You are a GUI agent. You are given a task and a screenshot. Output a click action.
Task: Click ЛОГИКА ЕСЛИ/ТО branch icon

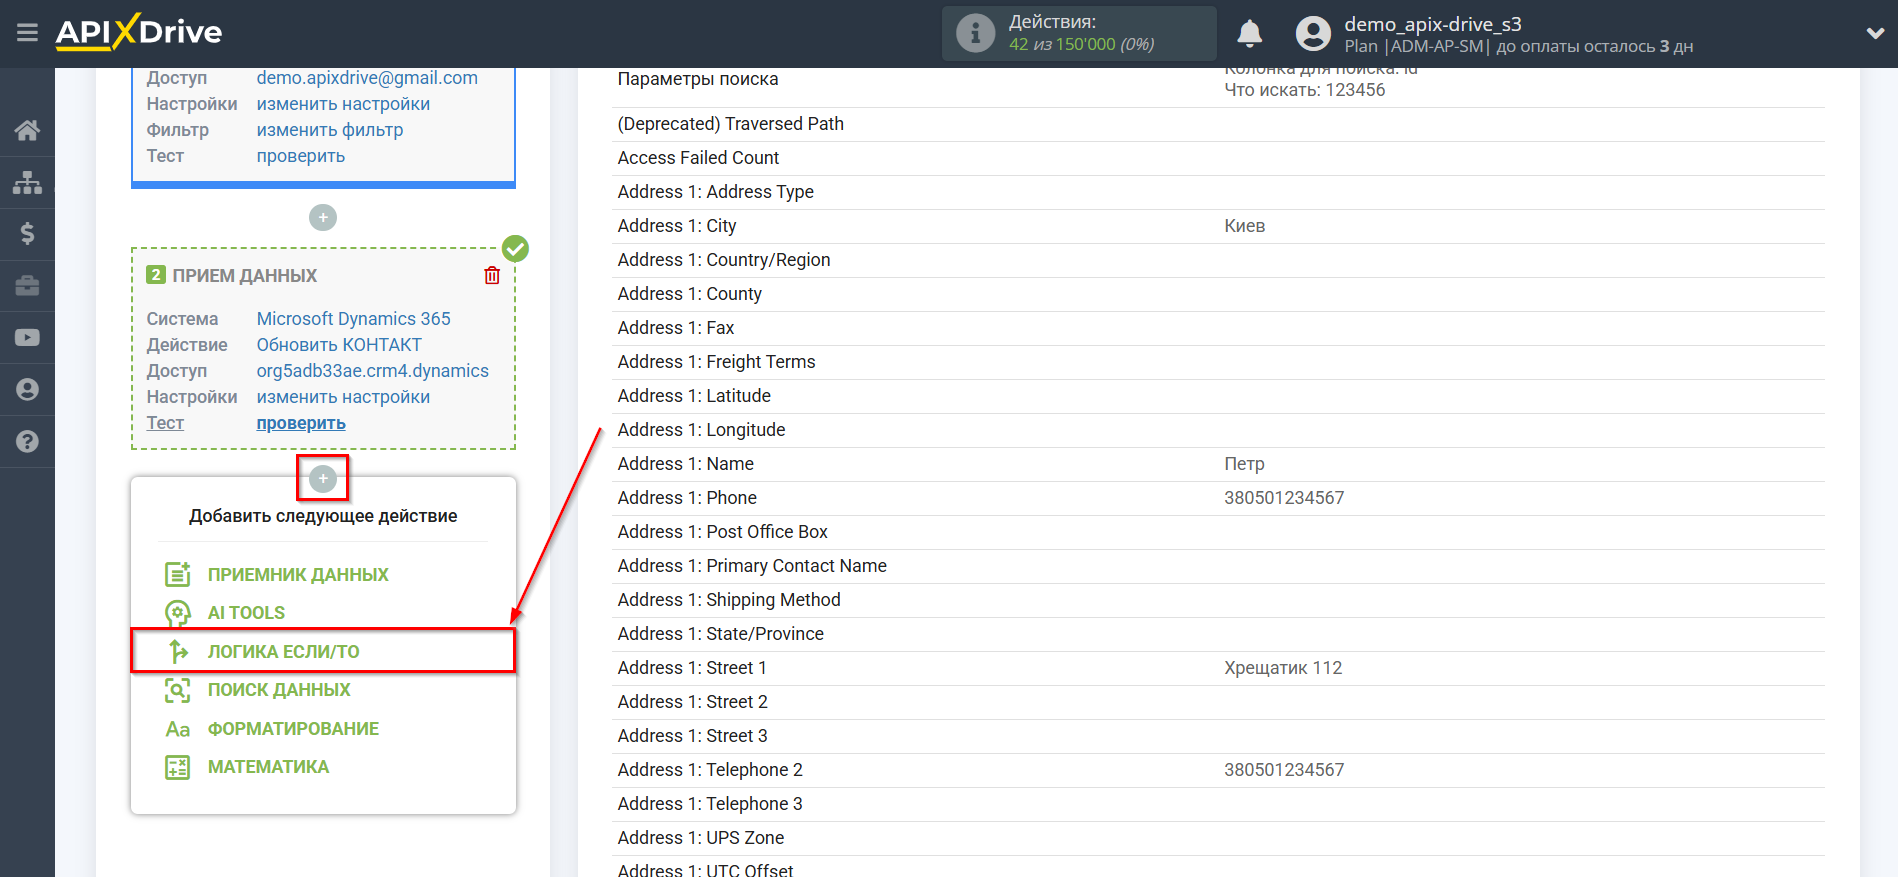pos(177,652)
